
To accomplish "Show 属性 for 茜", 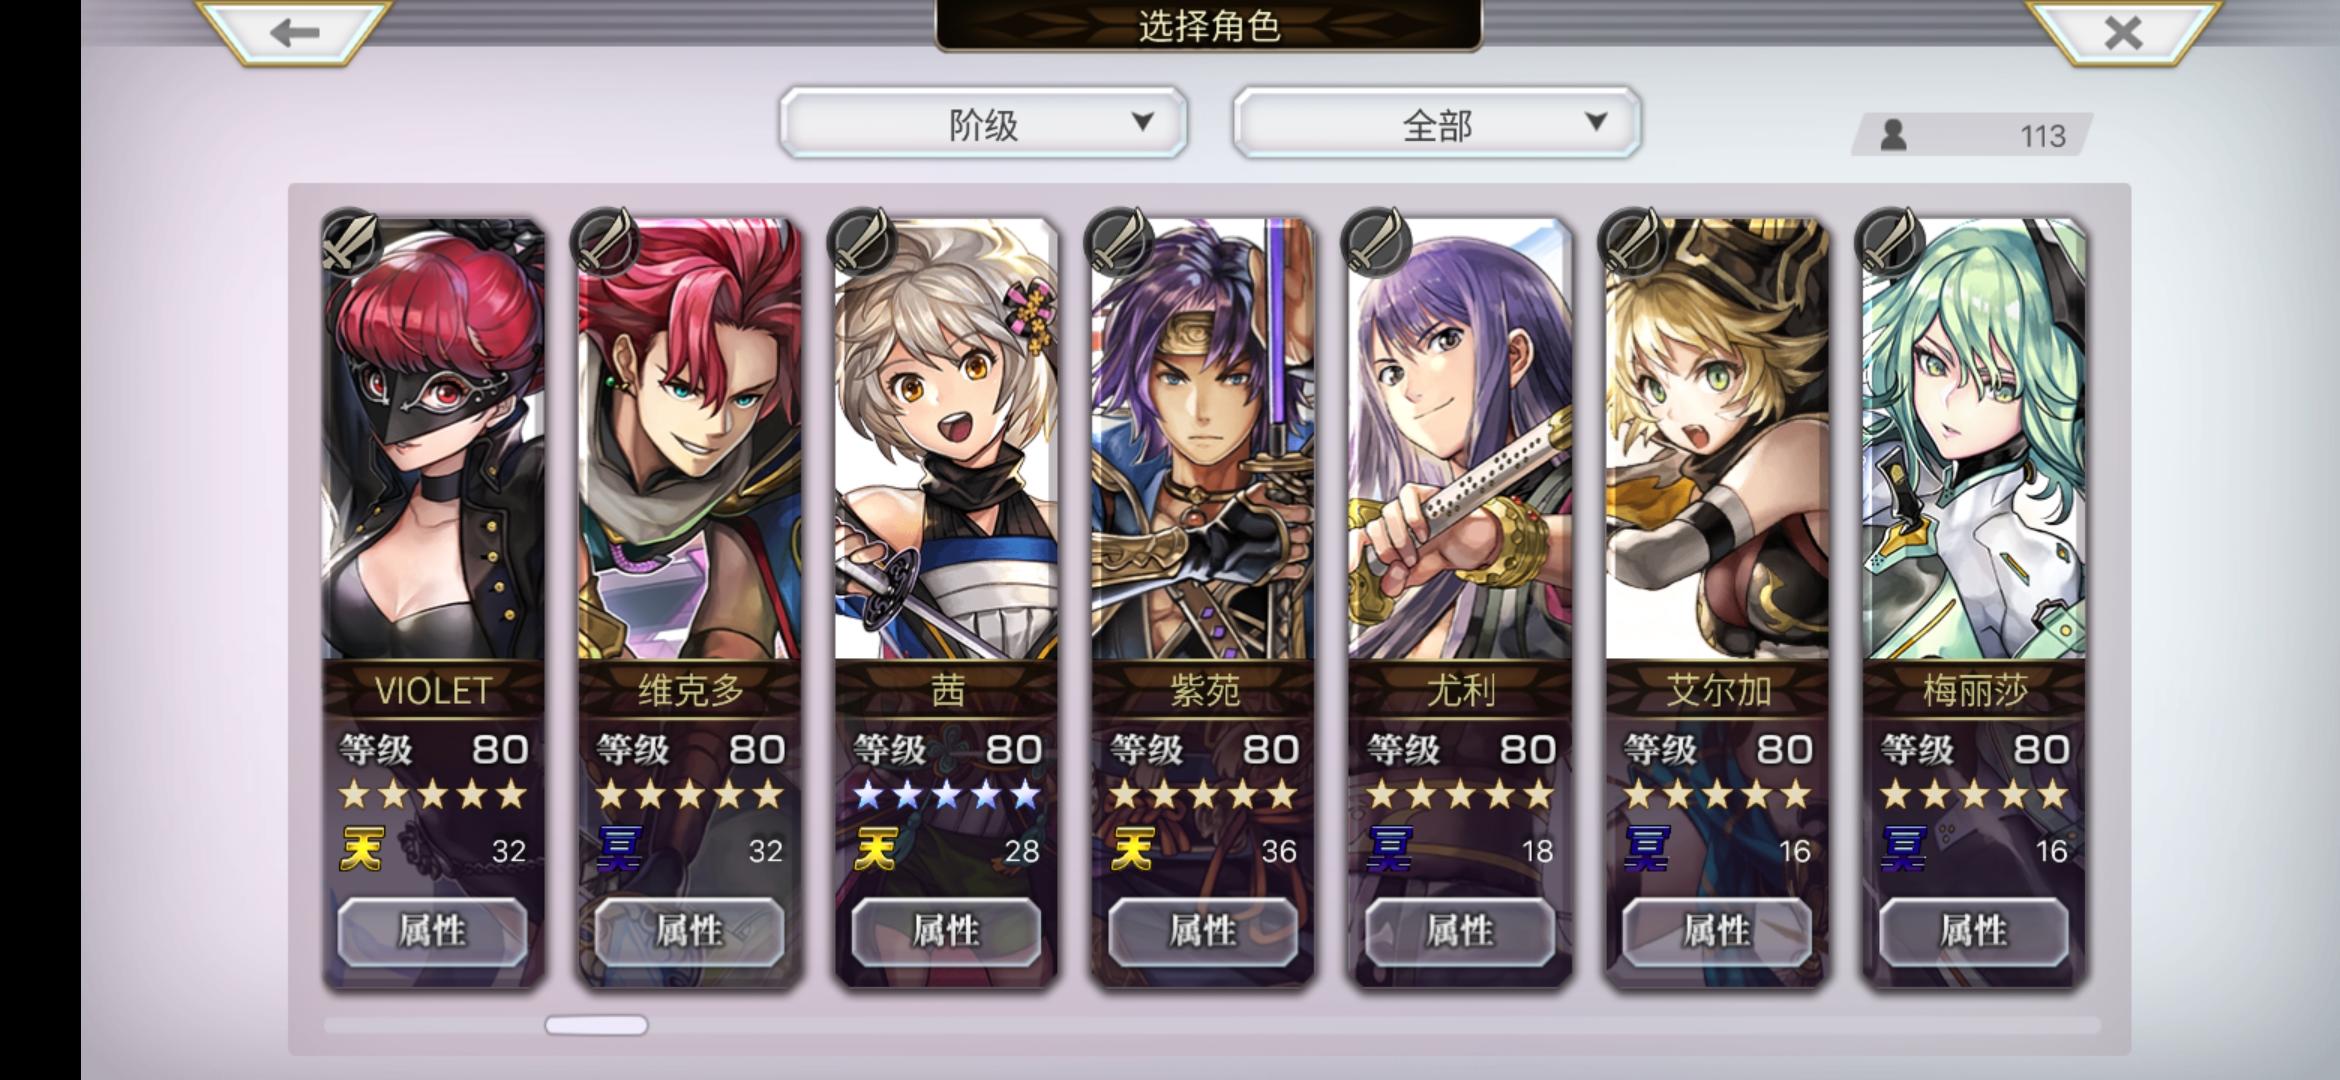I will pyautogui.click(x=946, y=931).
